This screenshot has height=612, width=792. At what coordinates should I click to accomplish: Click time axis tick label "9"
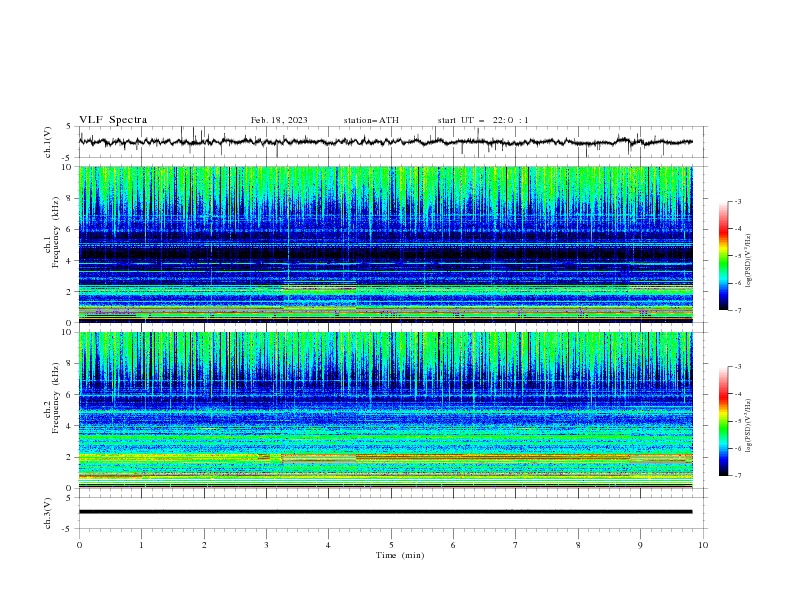[640, 545]
